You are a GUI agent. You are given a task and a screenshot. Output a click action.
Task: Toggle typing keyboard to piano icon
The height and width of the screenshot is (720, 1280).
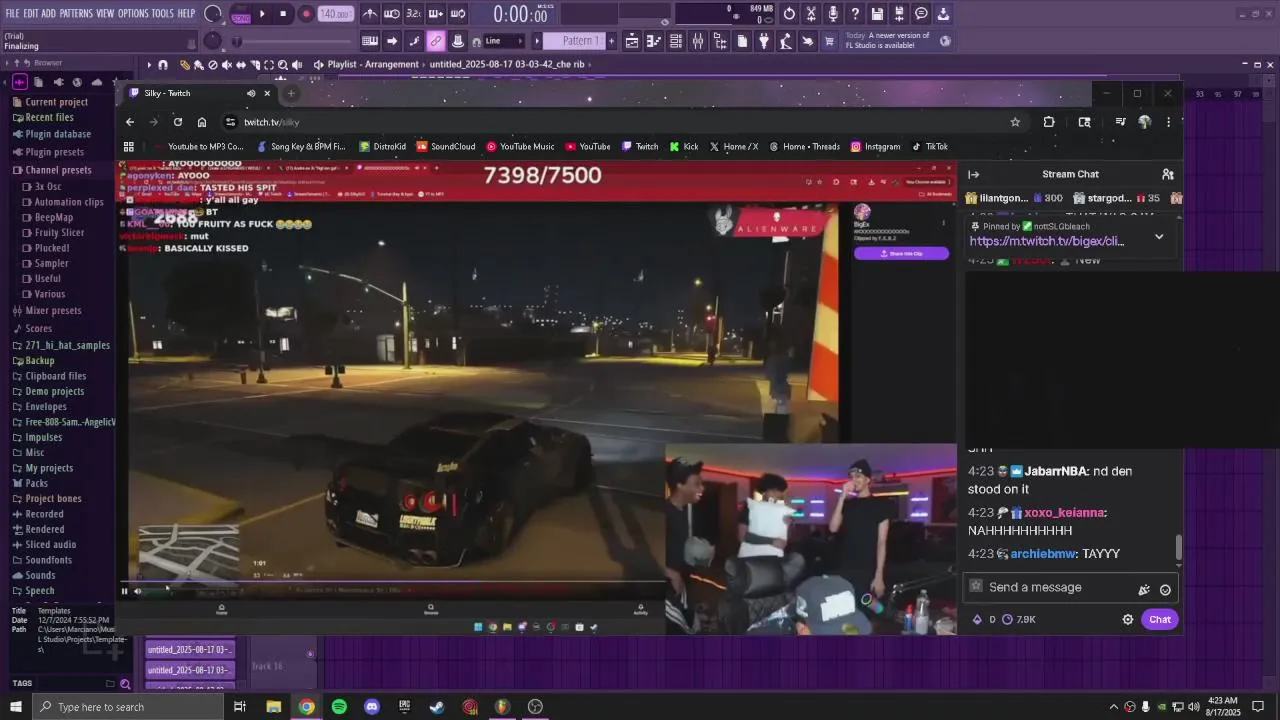(370, 41)
